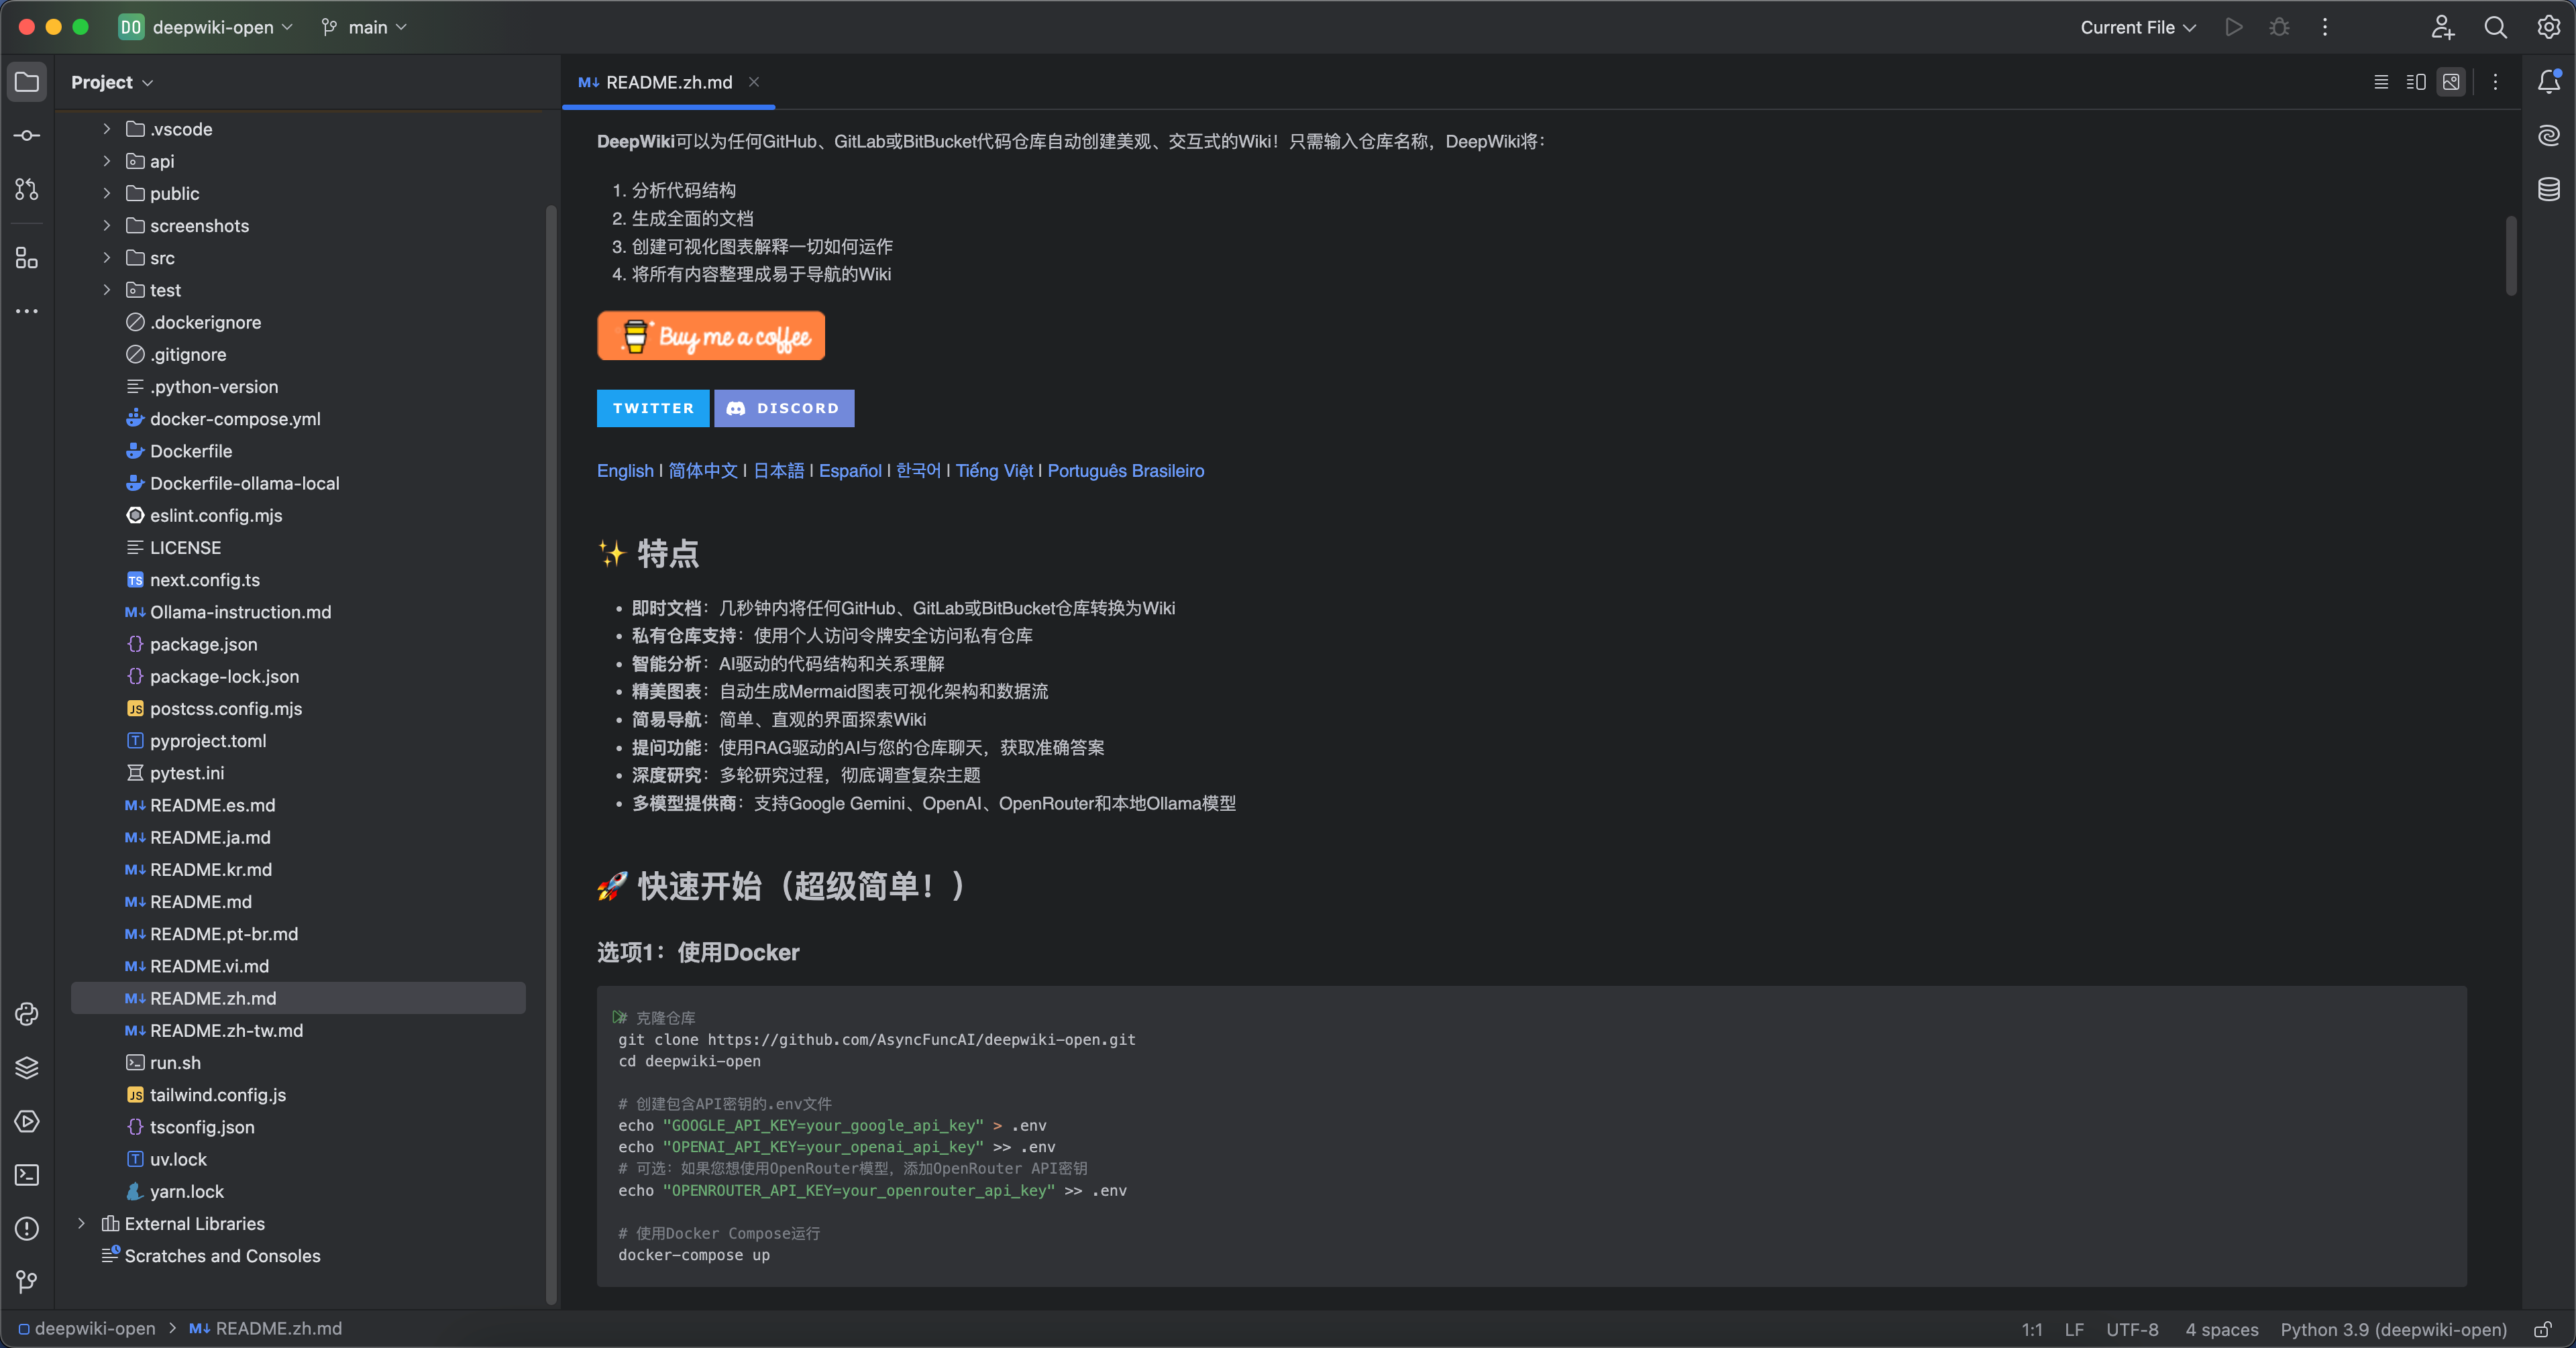Image resolution: width=2576 pixels, height=1348 pixels.
Task: Click the project tree scrollbar
Action: (550, 755)
